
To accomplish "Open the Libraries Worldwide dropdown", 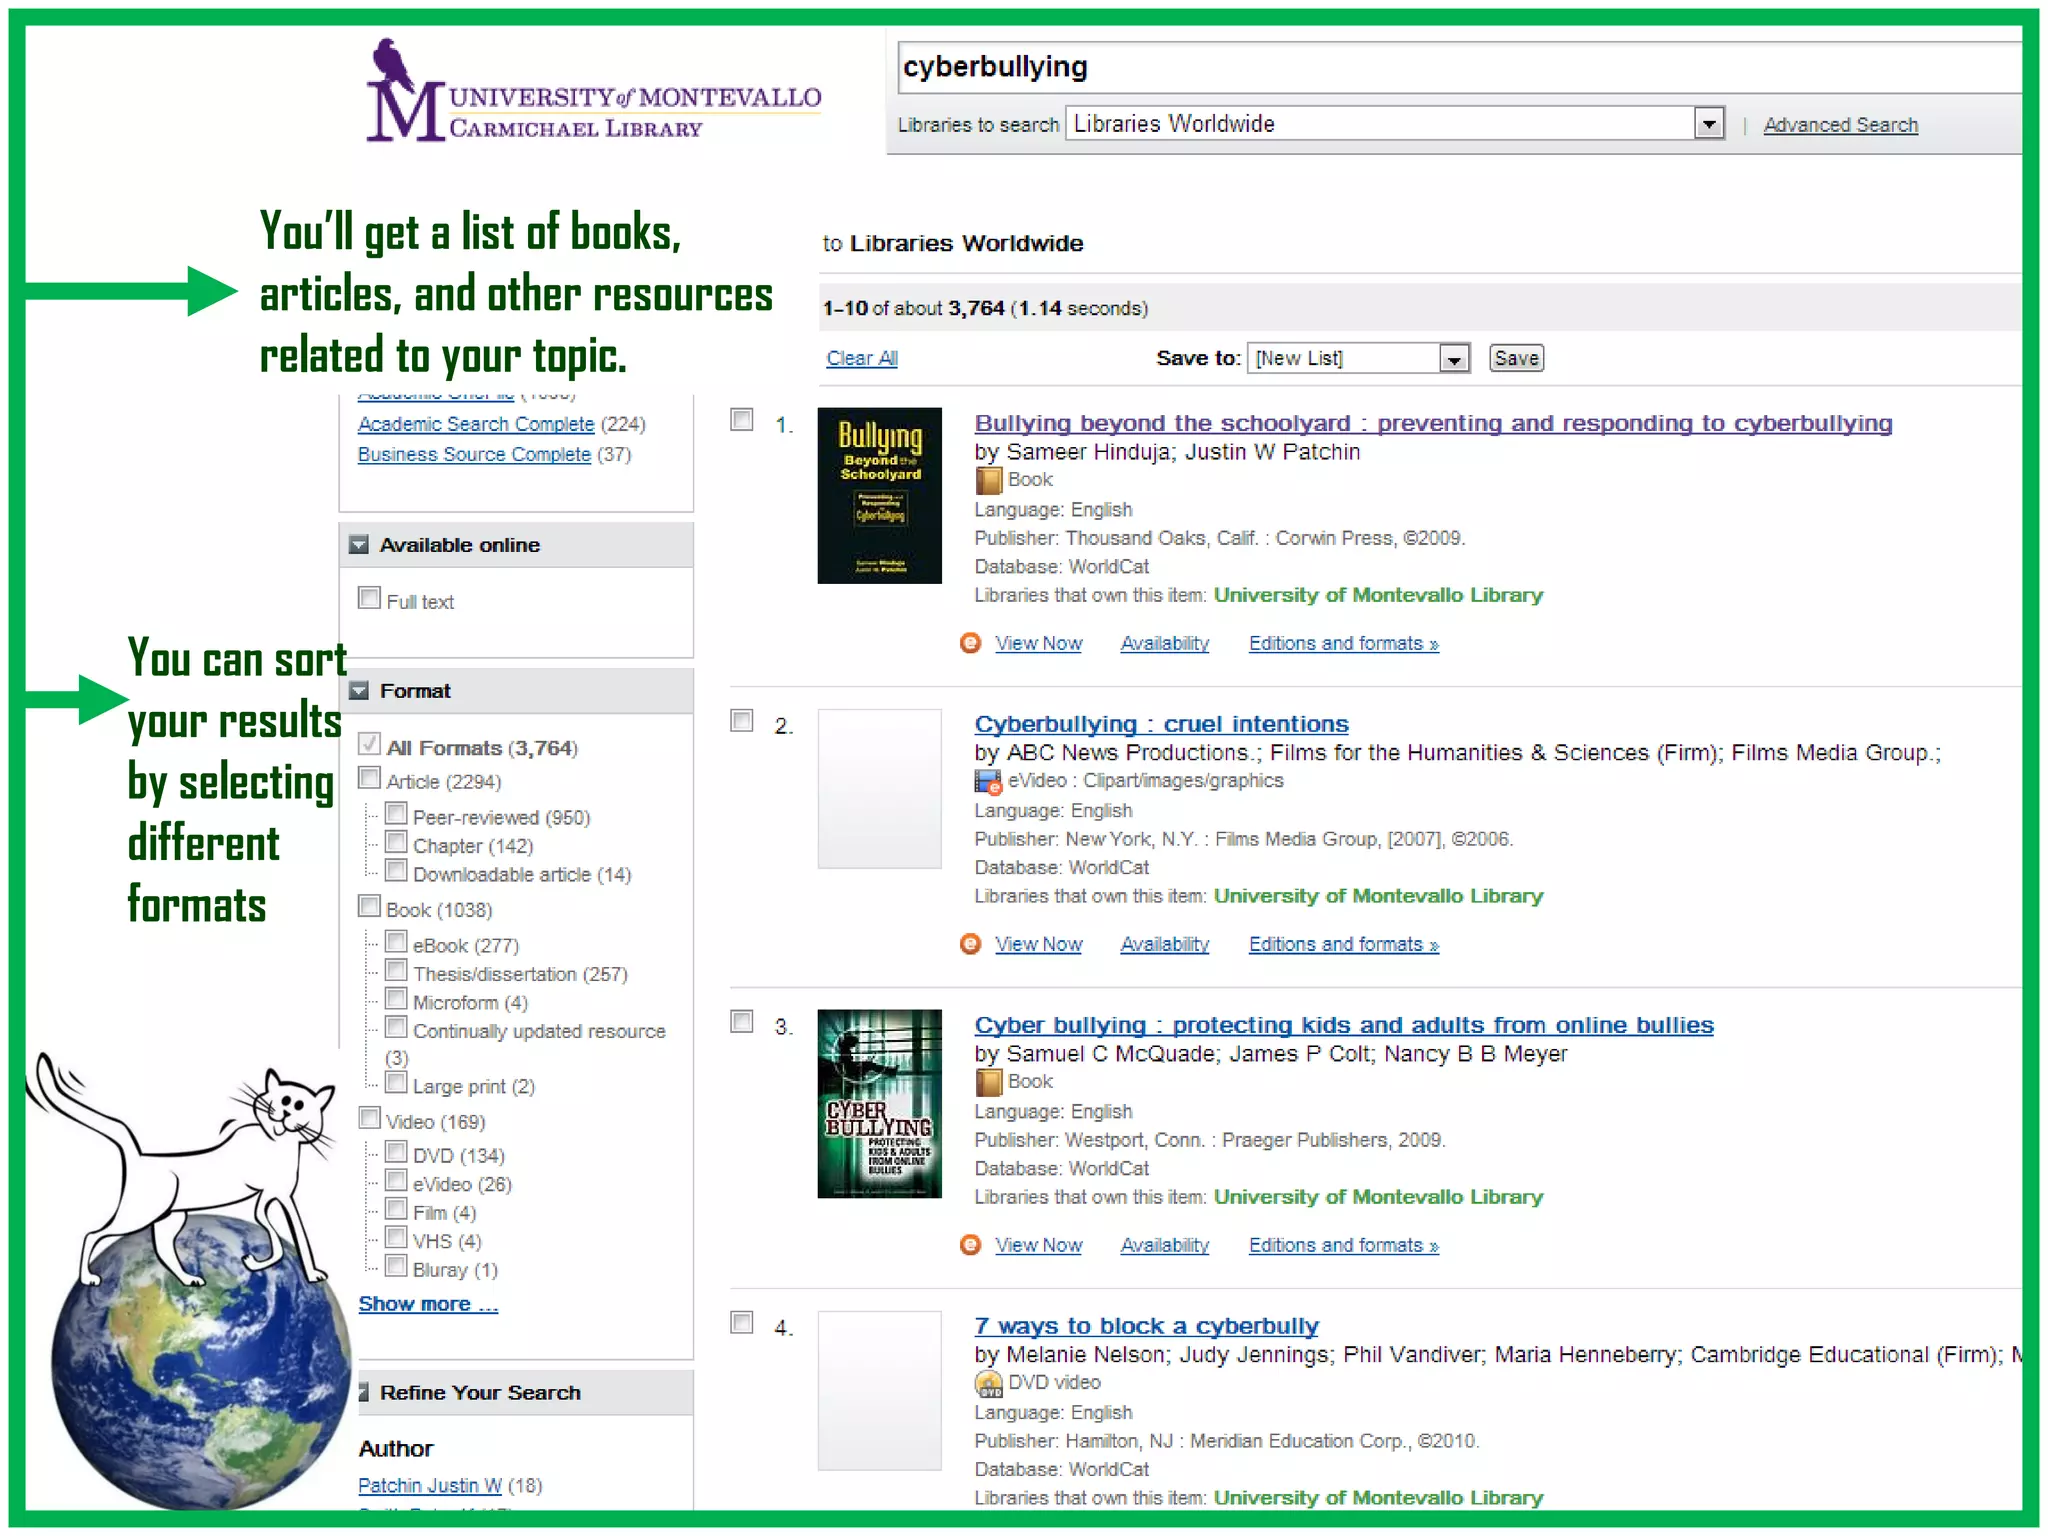I will 1709,124.
